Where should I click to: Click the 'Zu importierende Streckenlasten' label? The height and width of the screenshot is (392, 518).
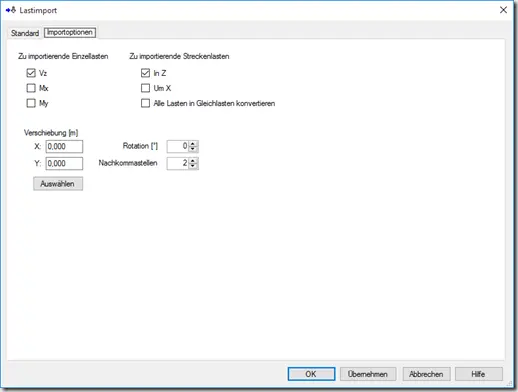click(x=179, y=56)
